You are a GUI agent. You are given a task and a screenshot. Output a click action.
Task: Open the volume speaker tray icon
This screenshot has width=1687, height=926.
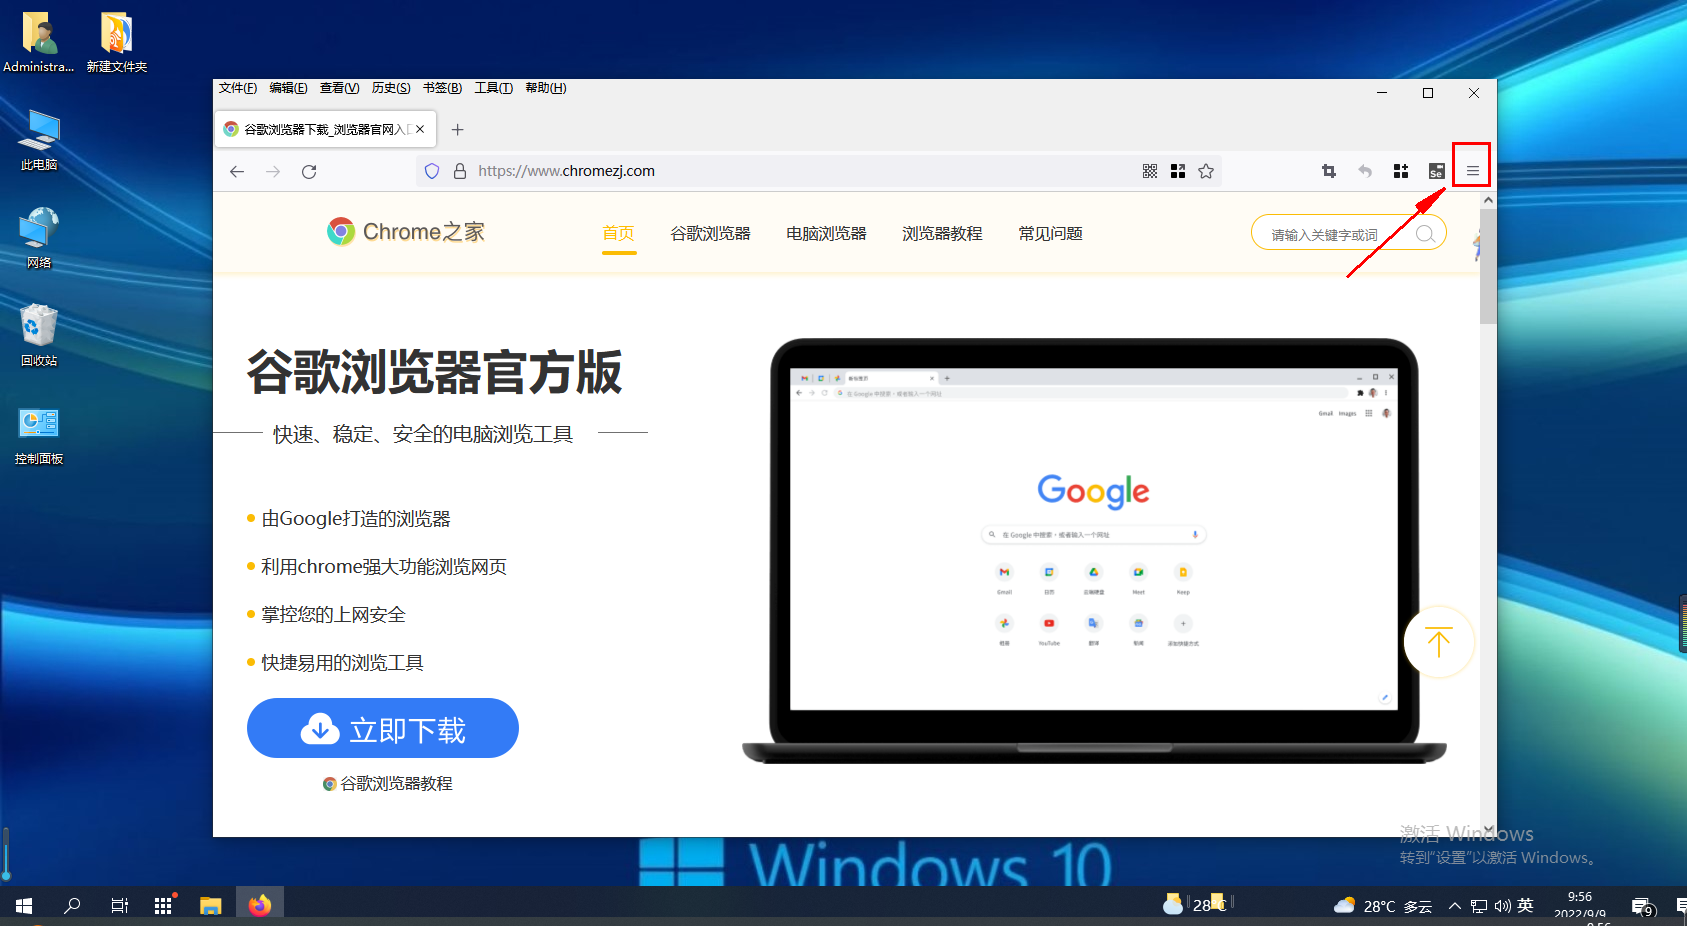(1502, 906)
